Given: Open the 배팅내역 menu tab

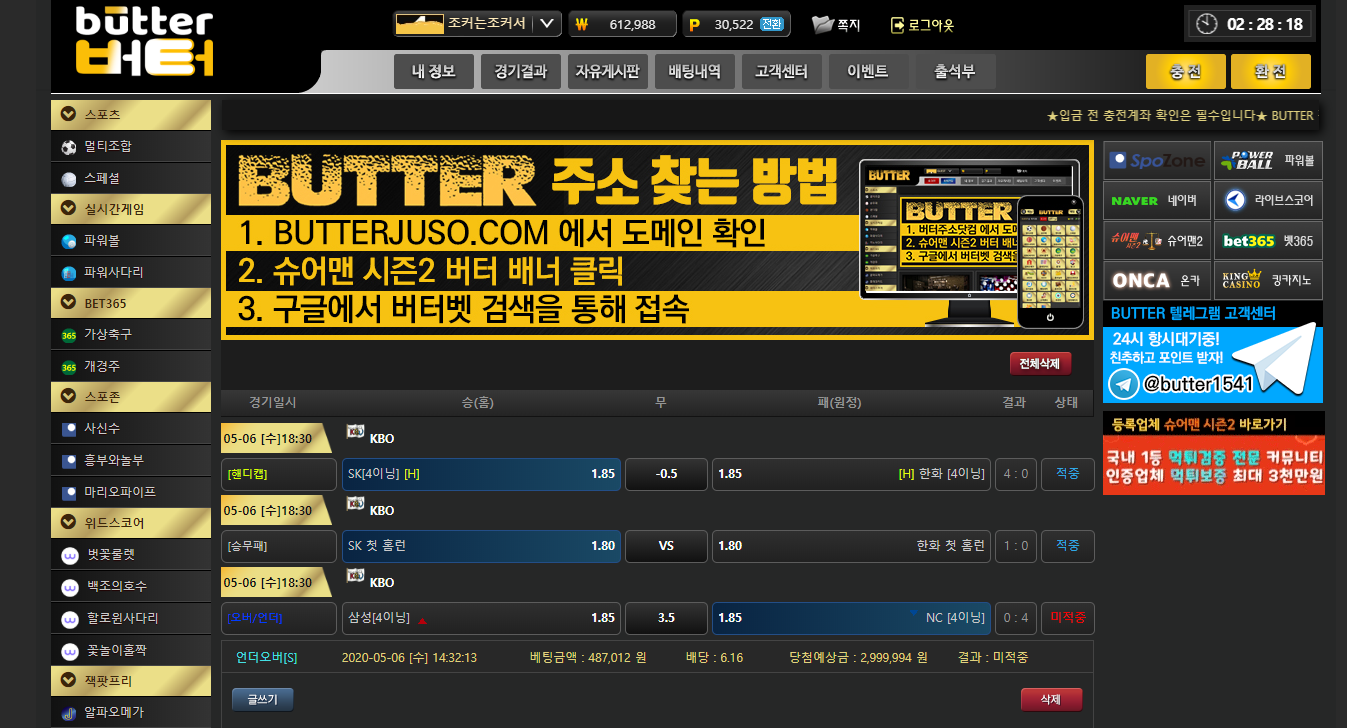Looking at the screenshot, I should pyautogui.click(x=695, y=72).
